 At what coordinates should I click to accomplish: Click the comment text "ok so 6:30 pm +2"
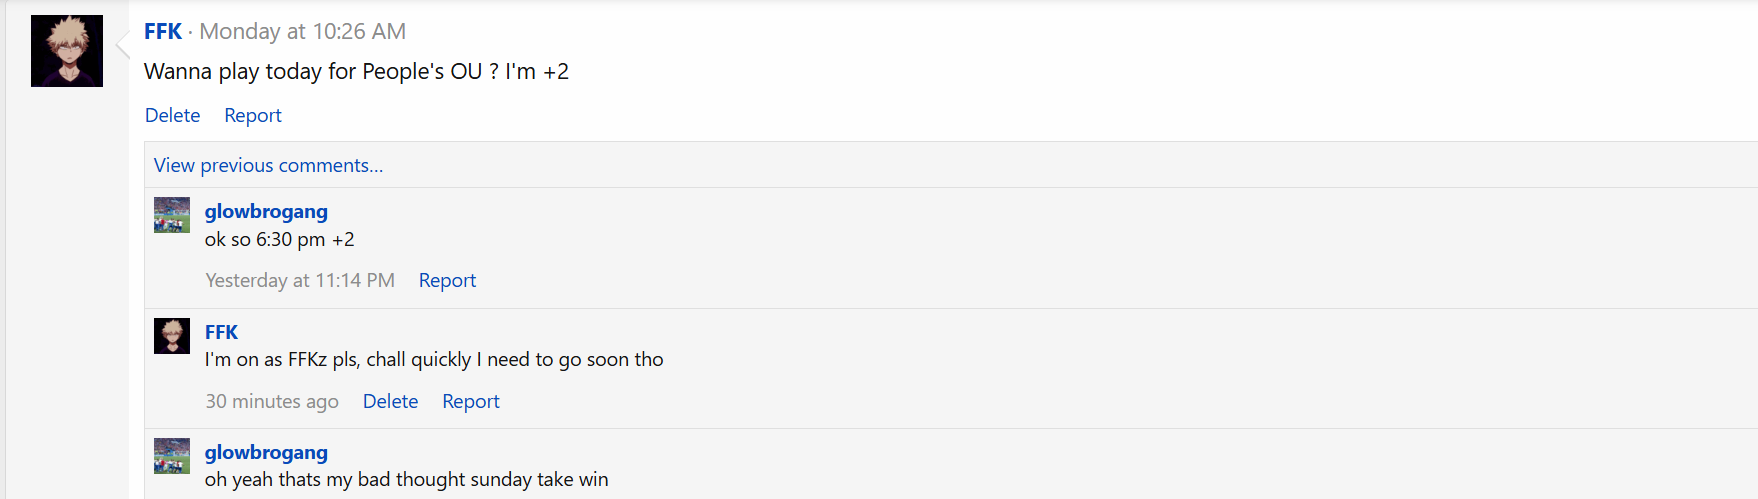[279, 239]
